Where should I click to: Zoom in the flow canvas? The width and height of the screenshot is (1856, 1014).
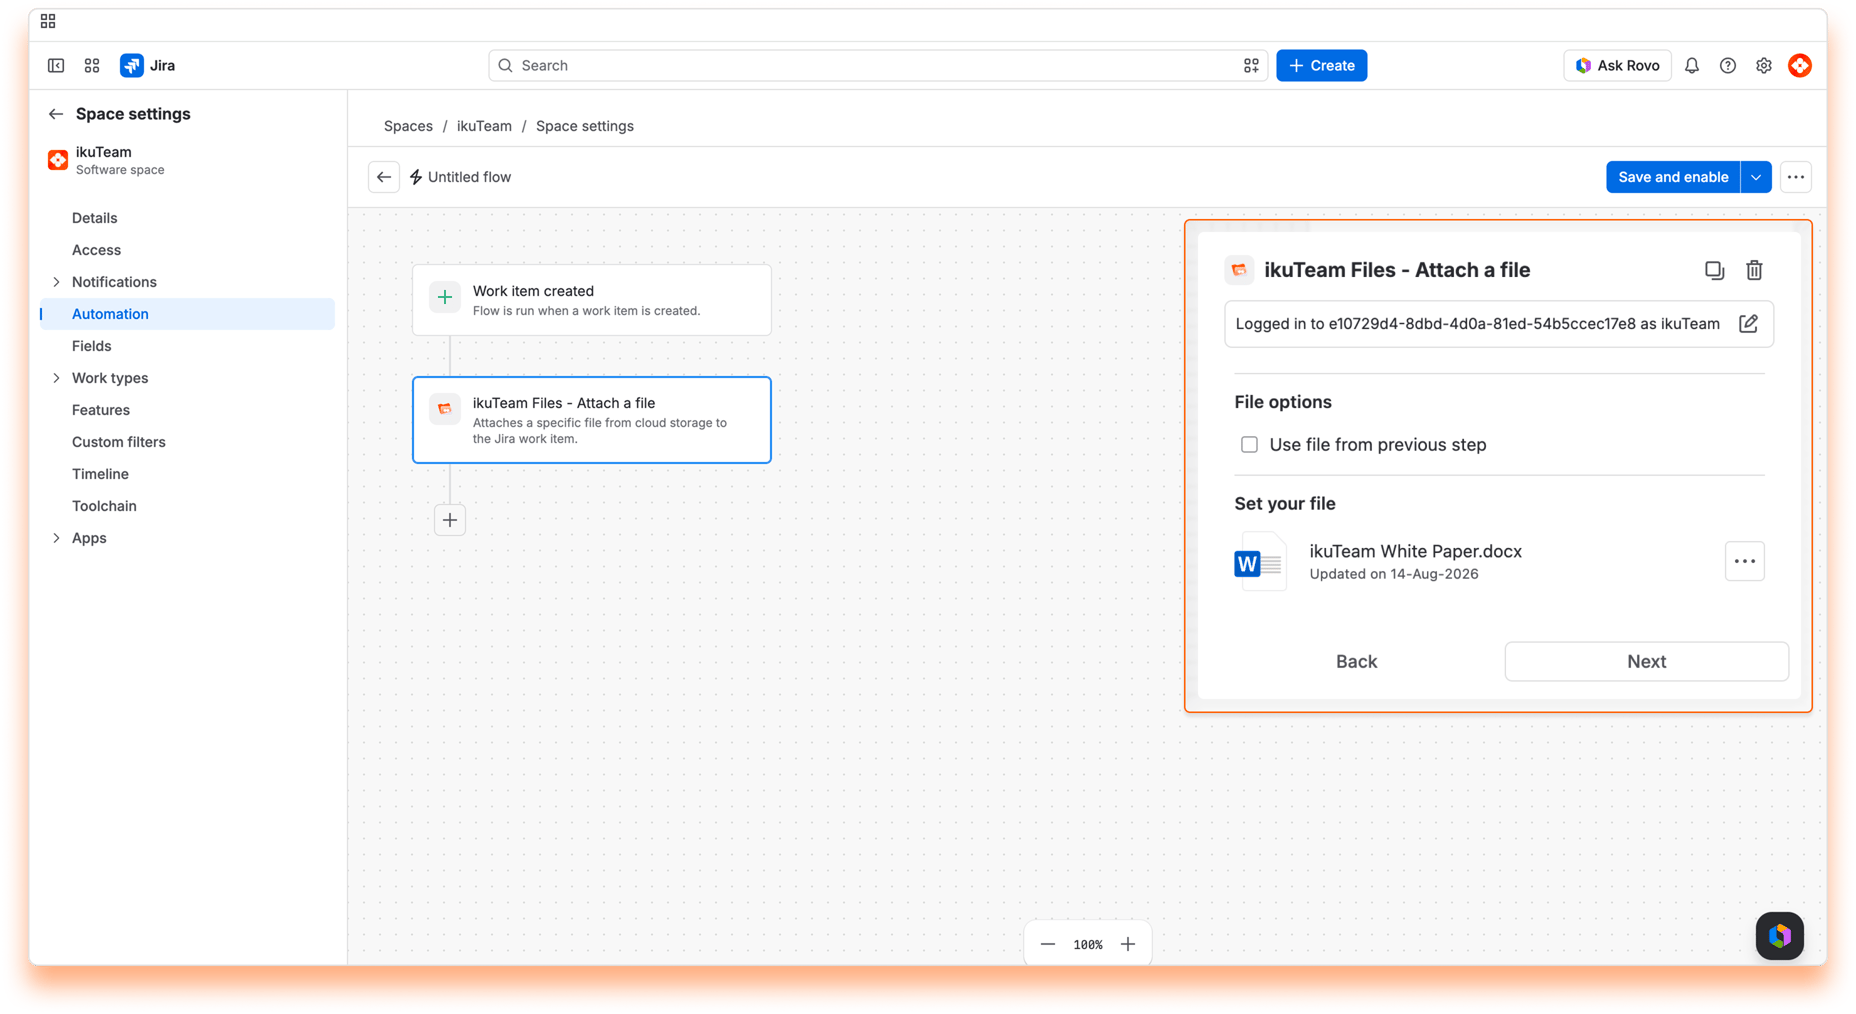(1128, 944)
